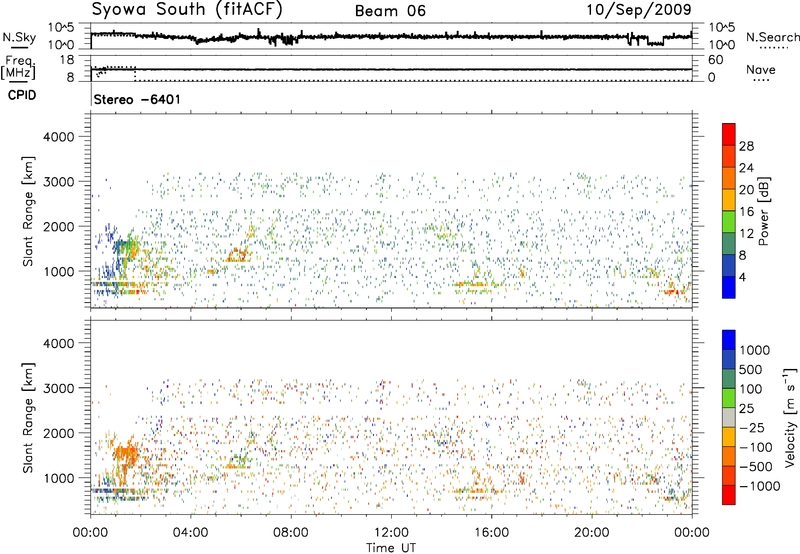800x554 pixels.
Task: Click the '-1000' label on Velocity color bar
Action: pyautogui.click(x=760, y=486)
